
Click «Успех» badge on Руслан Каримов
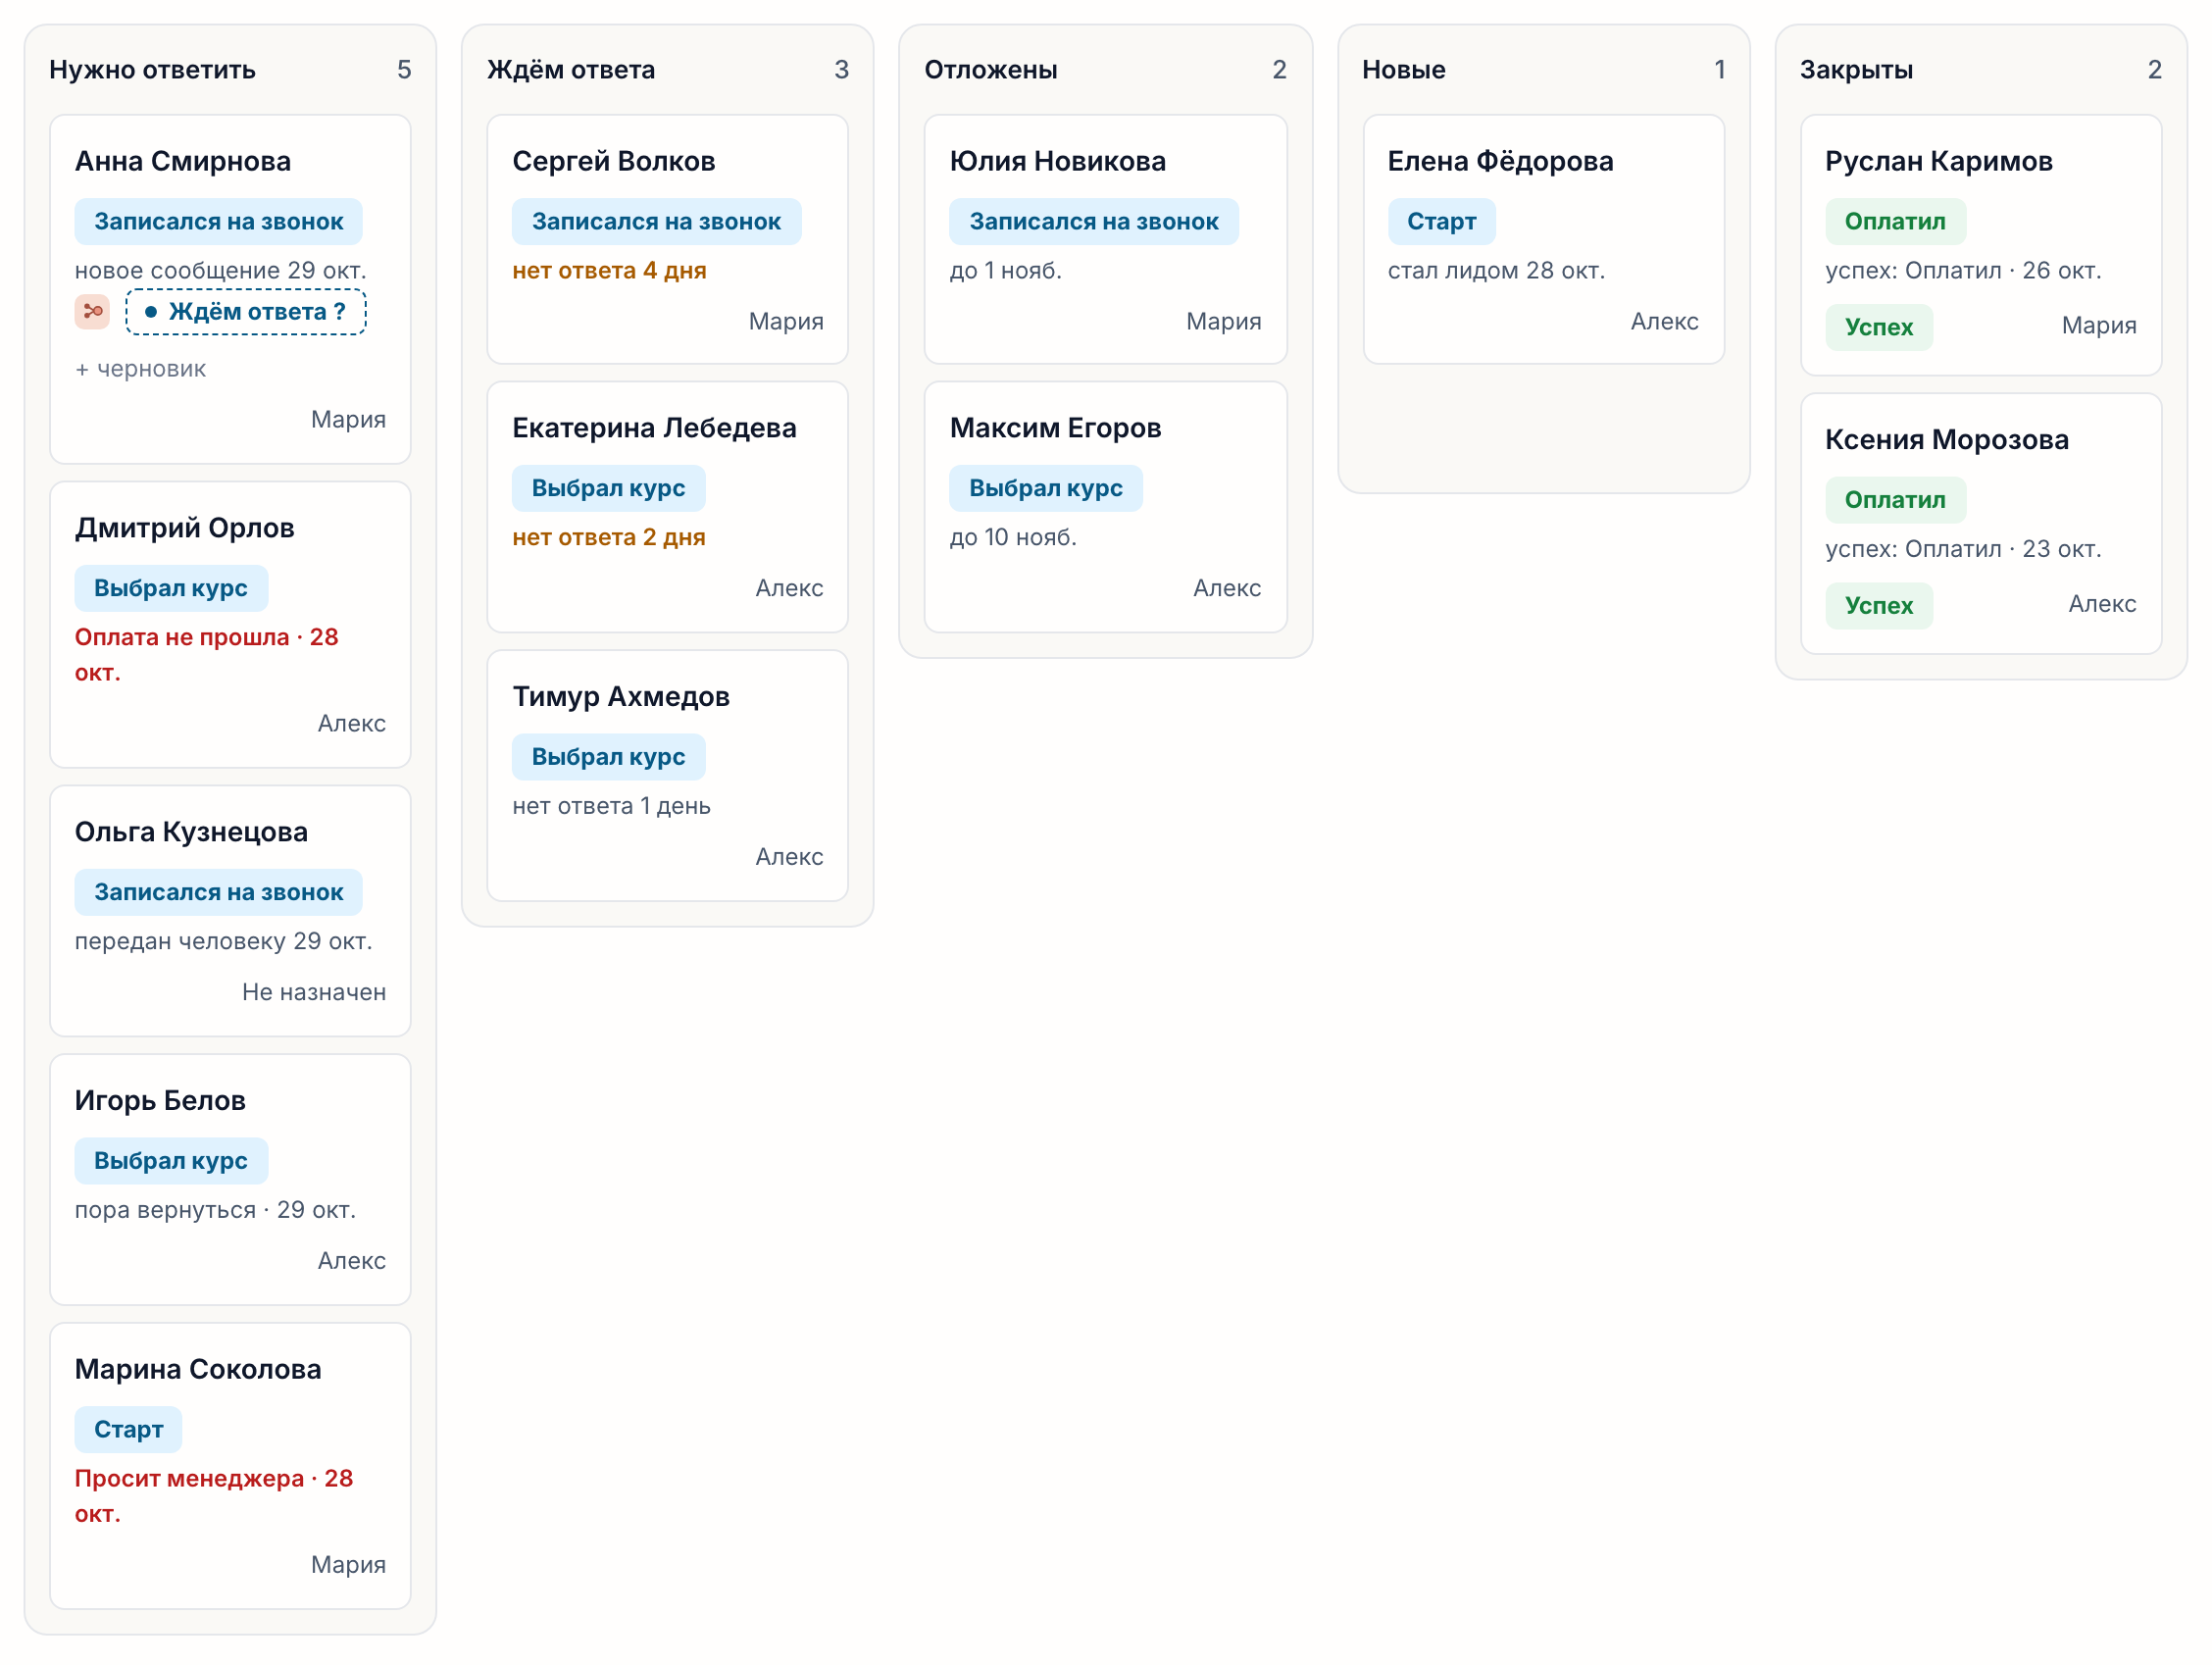(x=1879, y=328)
